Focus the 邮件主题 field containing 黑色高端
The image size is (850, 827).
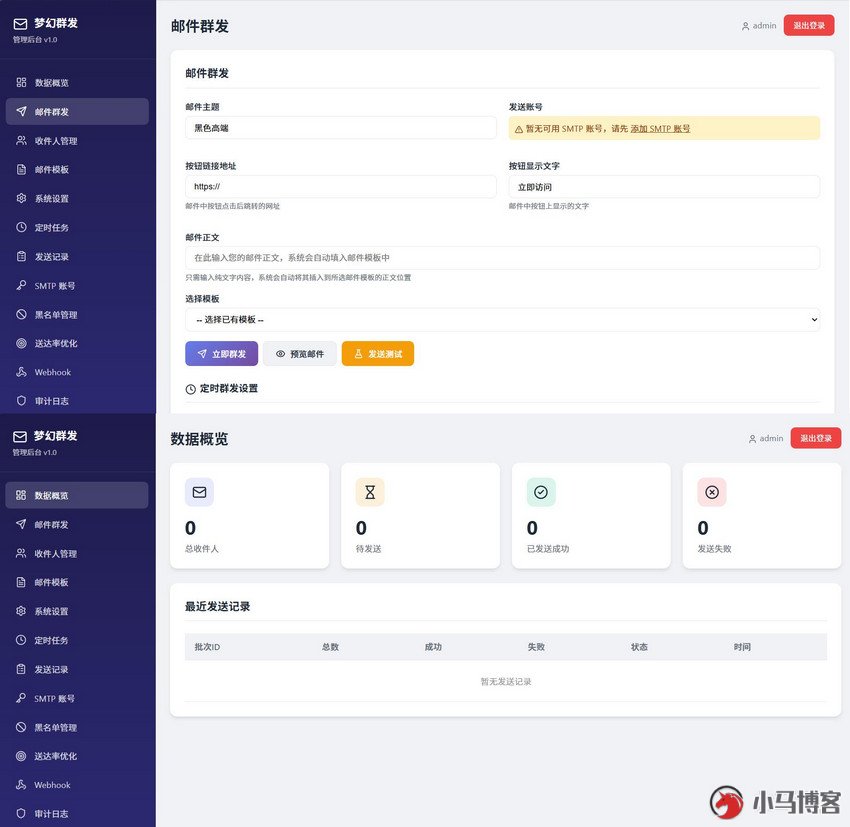(341, 128)
